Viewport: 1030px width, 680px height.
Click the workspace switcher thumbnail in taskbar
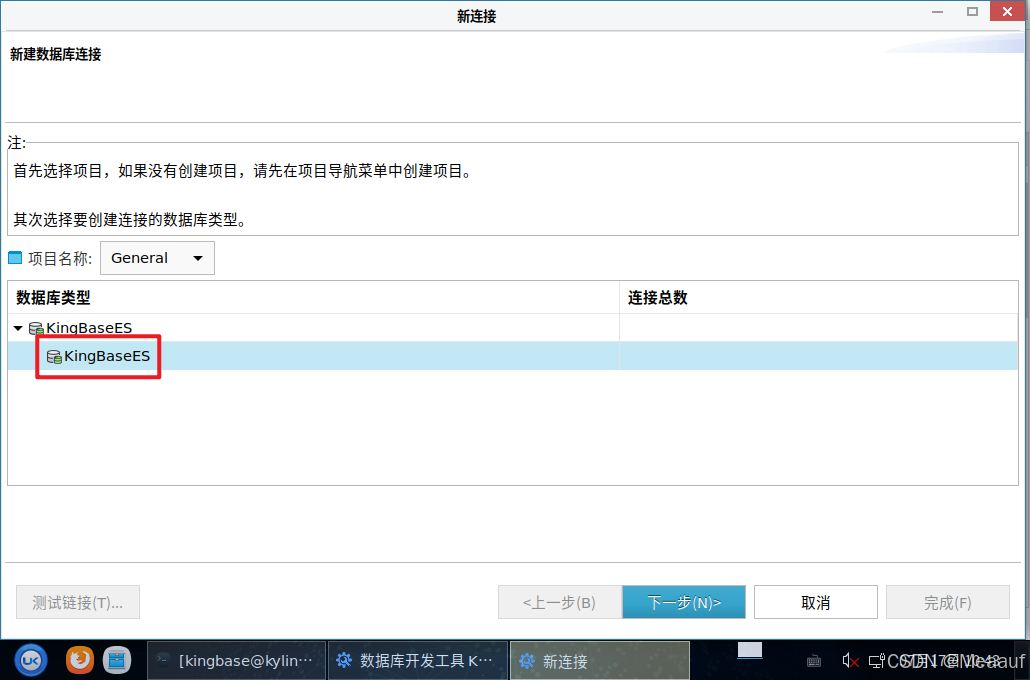click(750, 650)
